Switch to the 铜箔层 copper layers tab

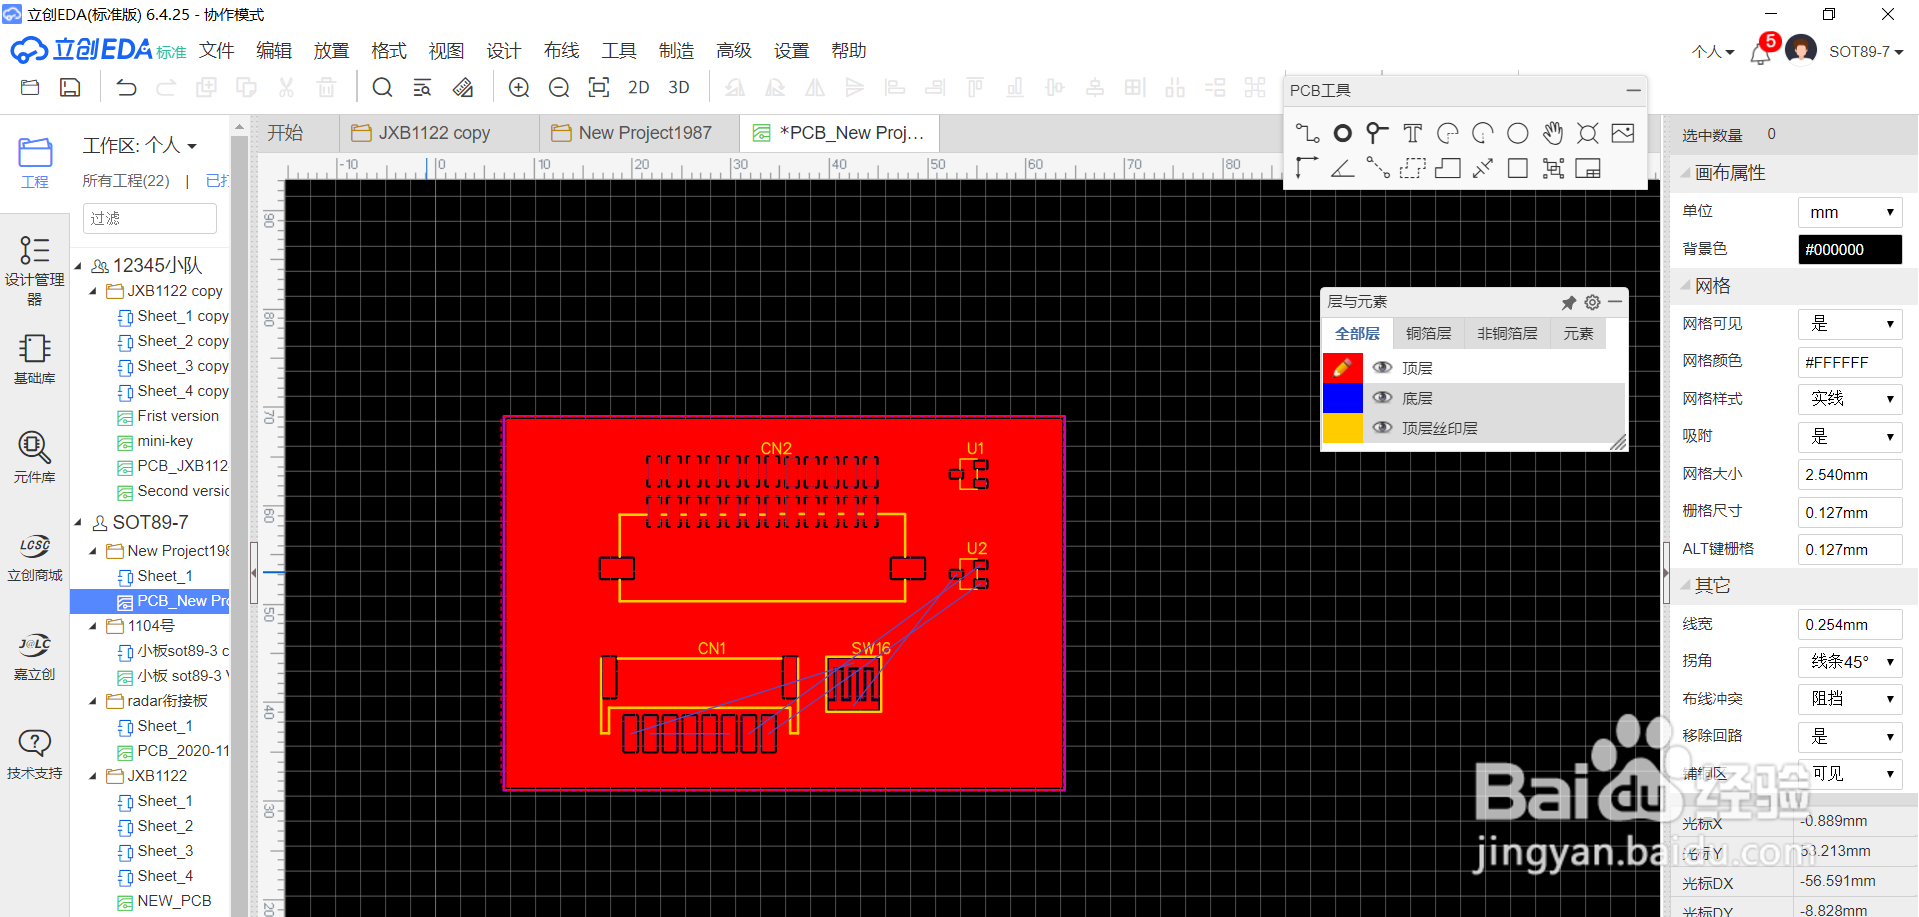click(x=1428, y=334)
